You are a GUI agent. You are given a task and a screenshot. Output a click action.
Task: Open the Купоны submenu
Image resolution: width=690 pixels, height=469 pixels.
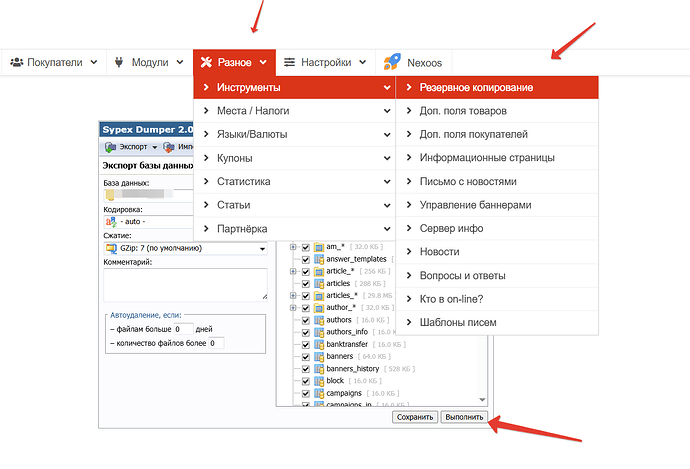[294, 158]
